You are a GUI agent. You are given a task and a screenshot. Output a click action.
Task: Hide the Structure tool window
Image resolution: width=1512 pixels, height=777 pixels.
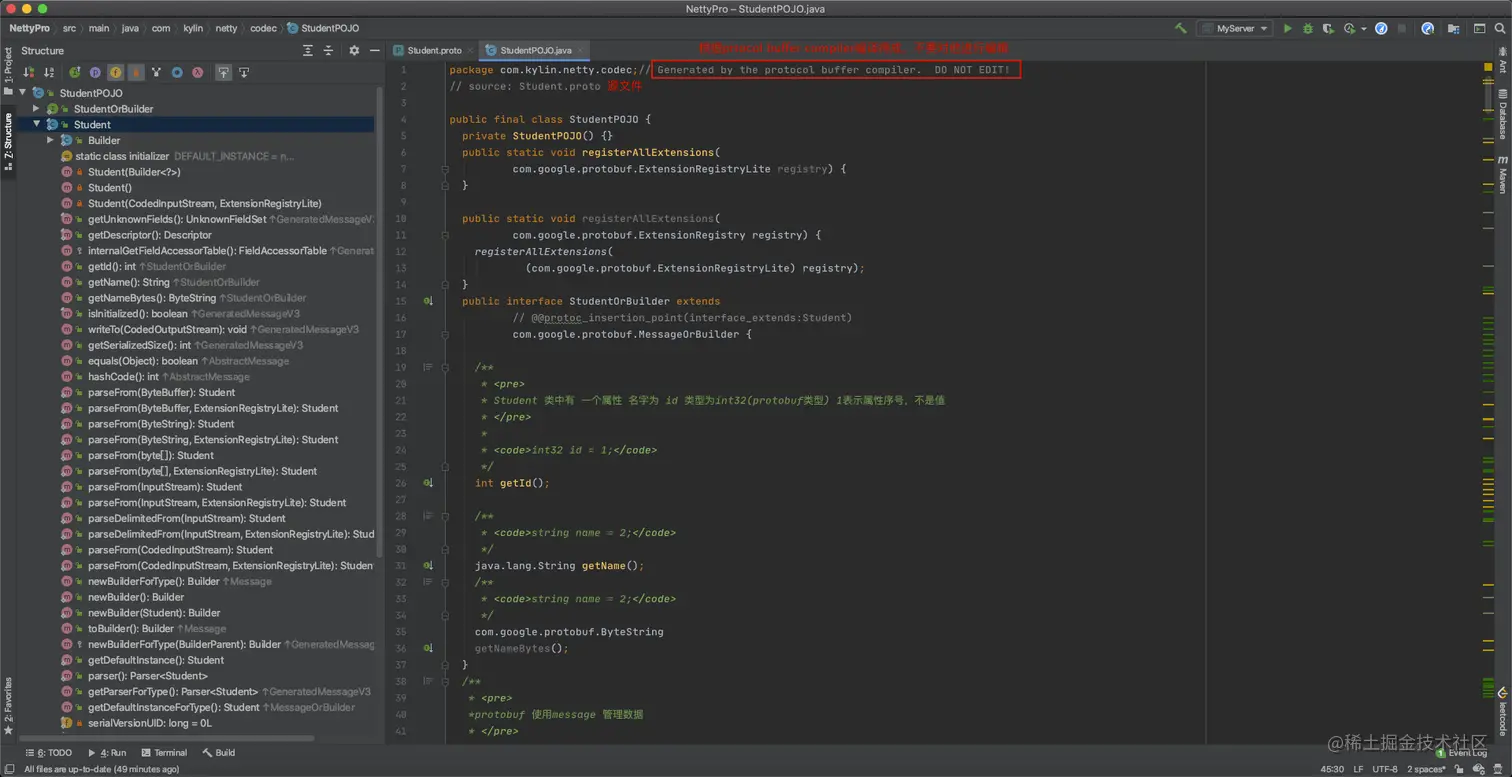coord(375,50)
